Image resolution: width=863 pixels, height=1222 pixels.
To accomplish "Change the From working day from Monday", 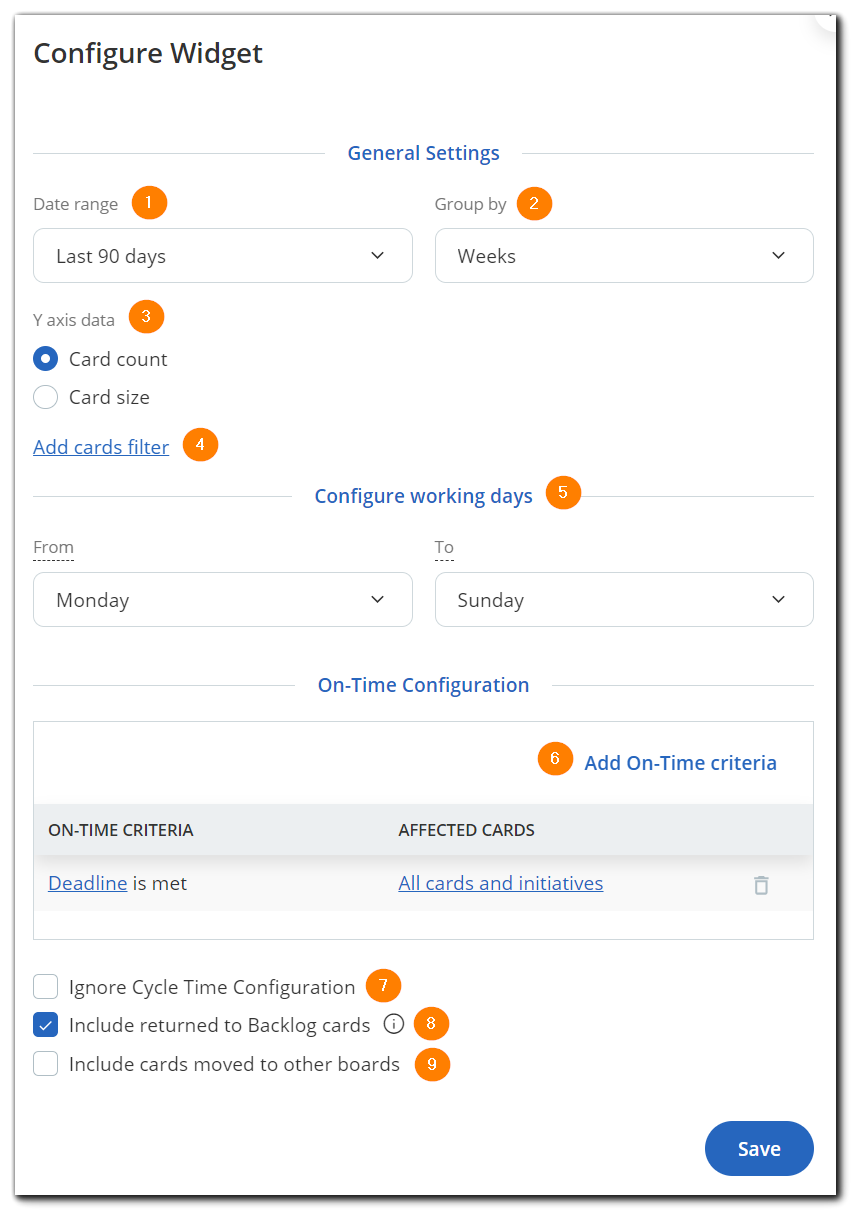I will point(222,600).
